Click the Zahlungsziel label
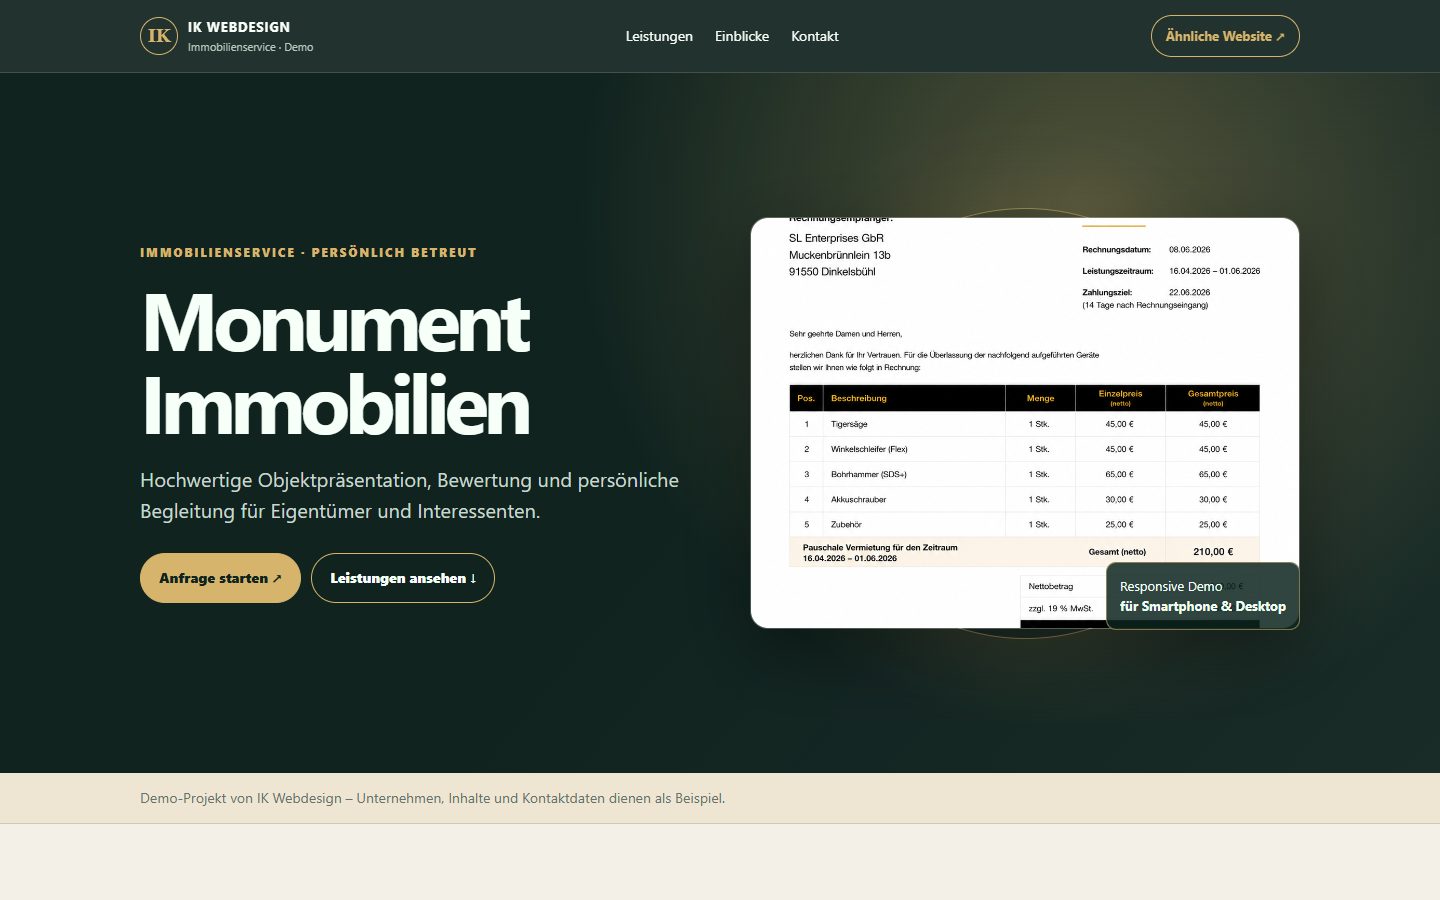Viewport: 1440px width, 900px height. 1107,293
